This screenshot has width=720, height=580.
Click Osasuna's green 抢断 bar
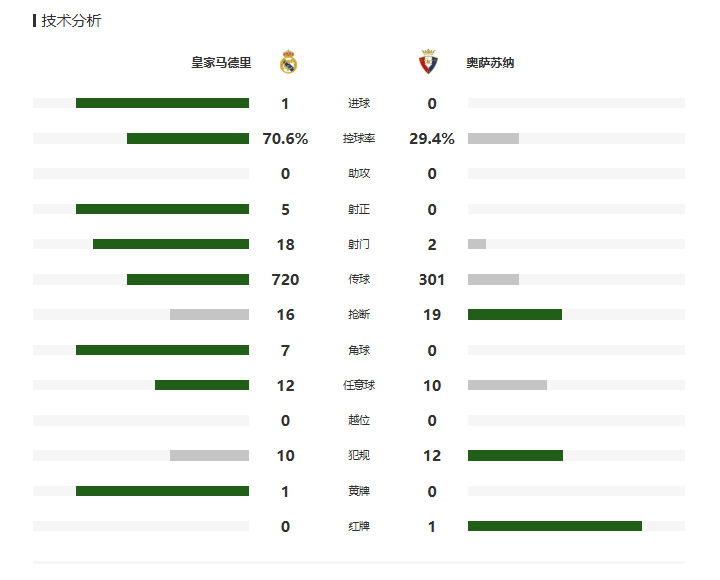[515, 315]
